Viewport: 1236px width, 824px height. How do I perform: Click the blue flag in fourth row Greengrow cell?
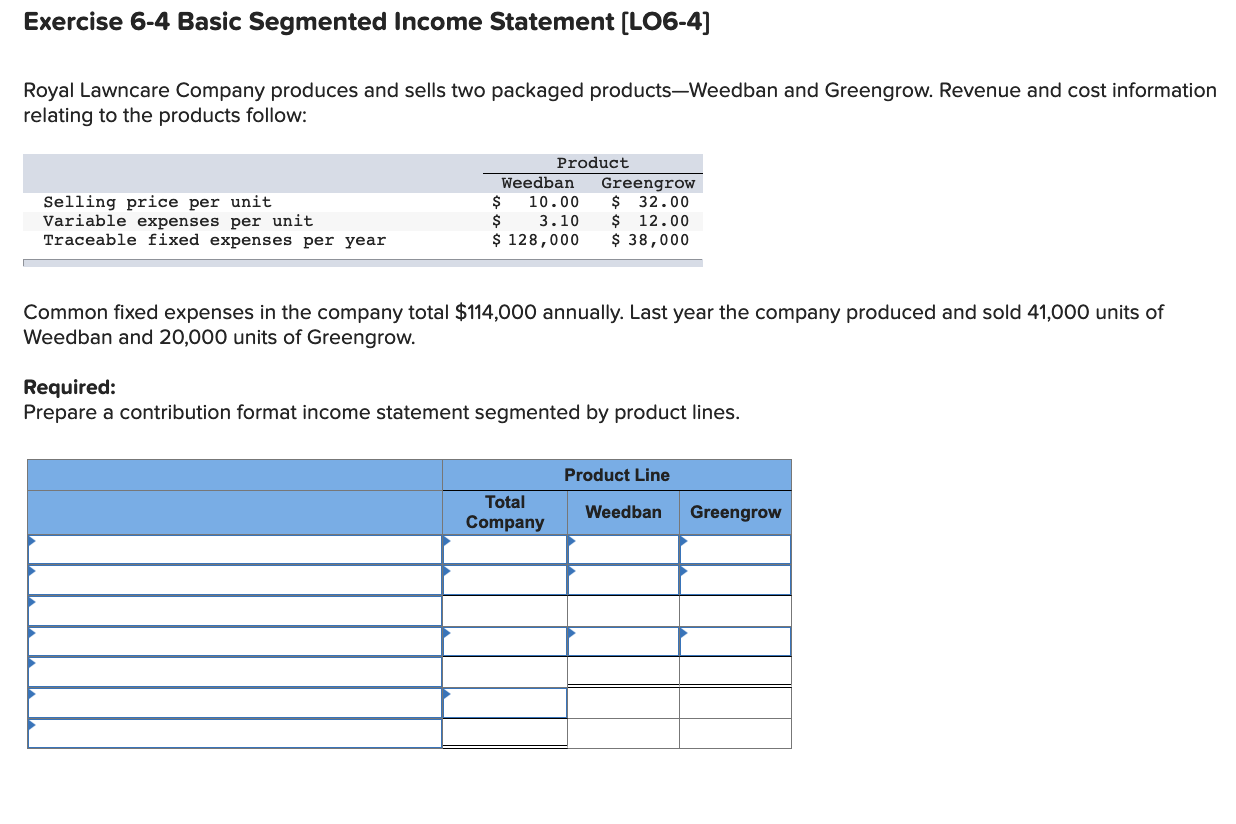pos(685,635)
